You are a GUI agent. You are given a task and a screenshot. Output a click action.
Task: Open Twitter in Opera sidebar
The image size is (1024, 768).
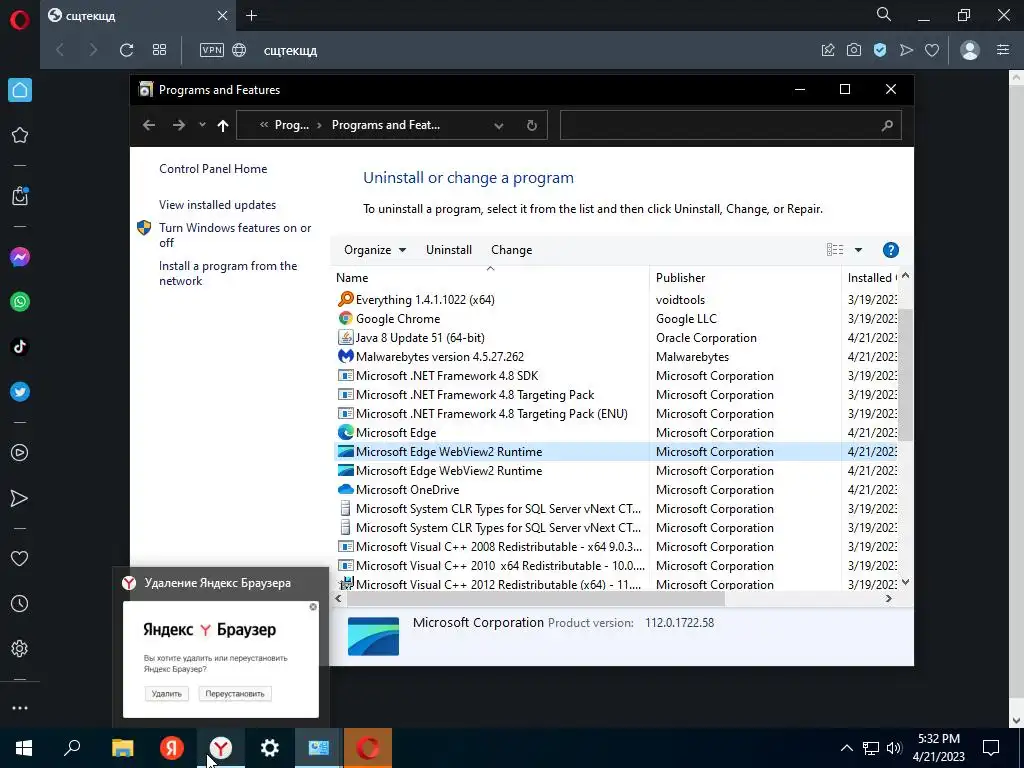pyautogui.click(x=20, y=392)
